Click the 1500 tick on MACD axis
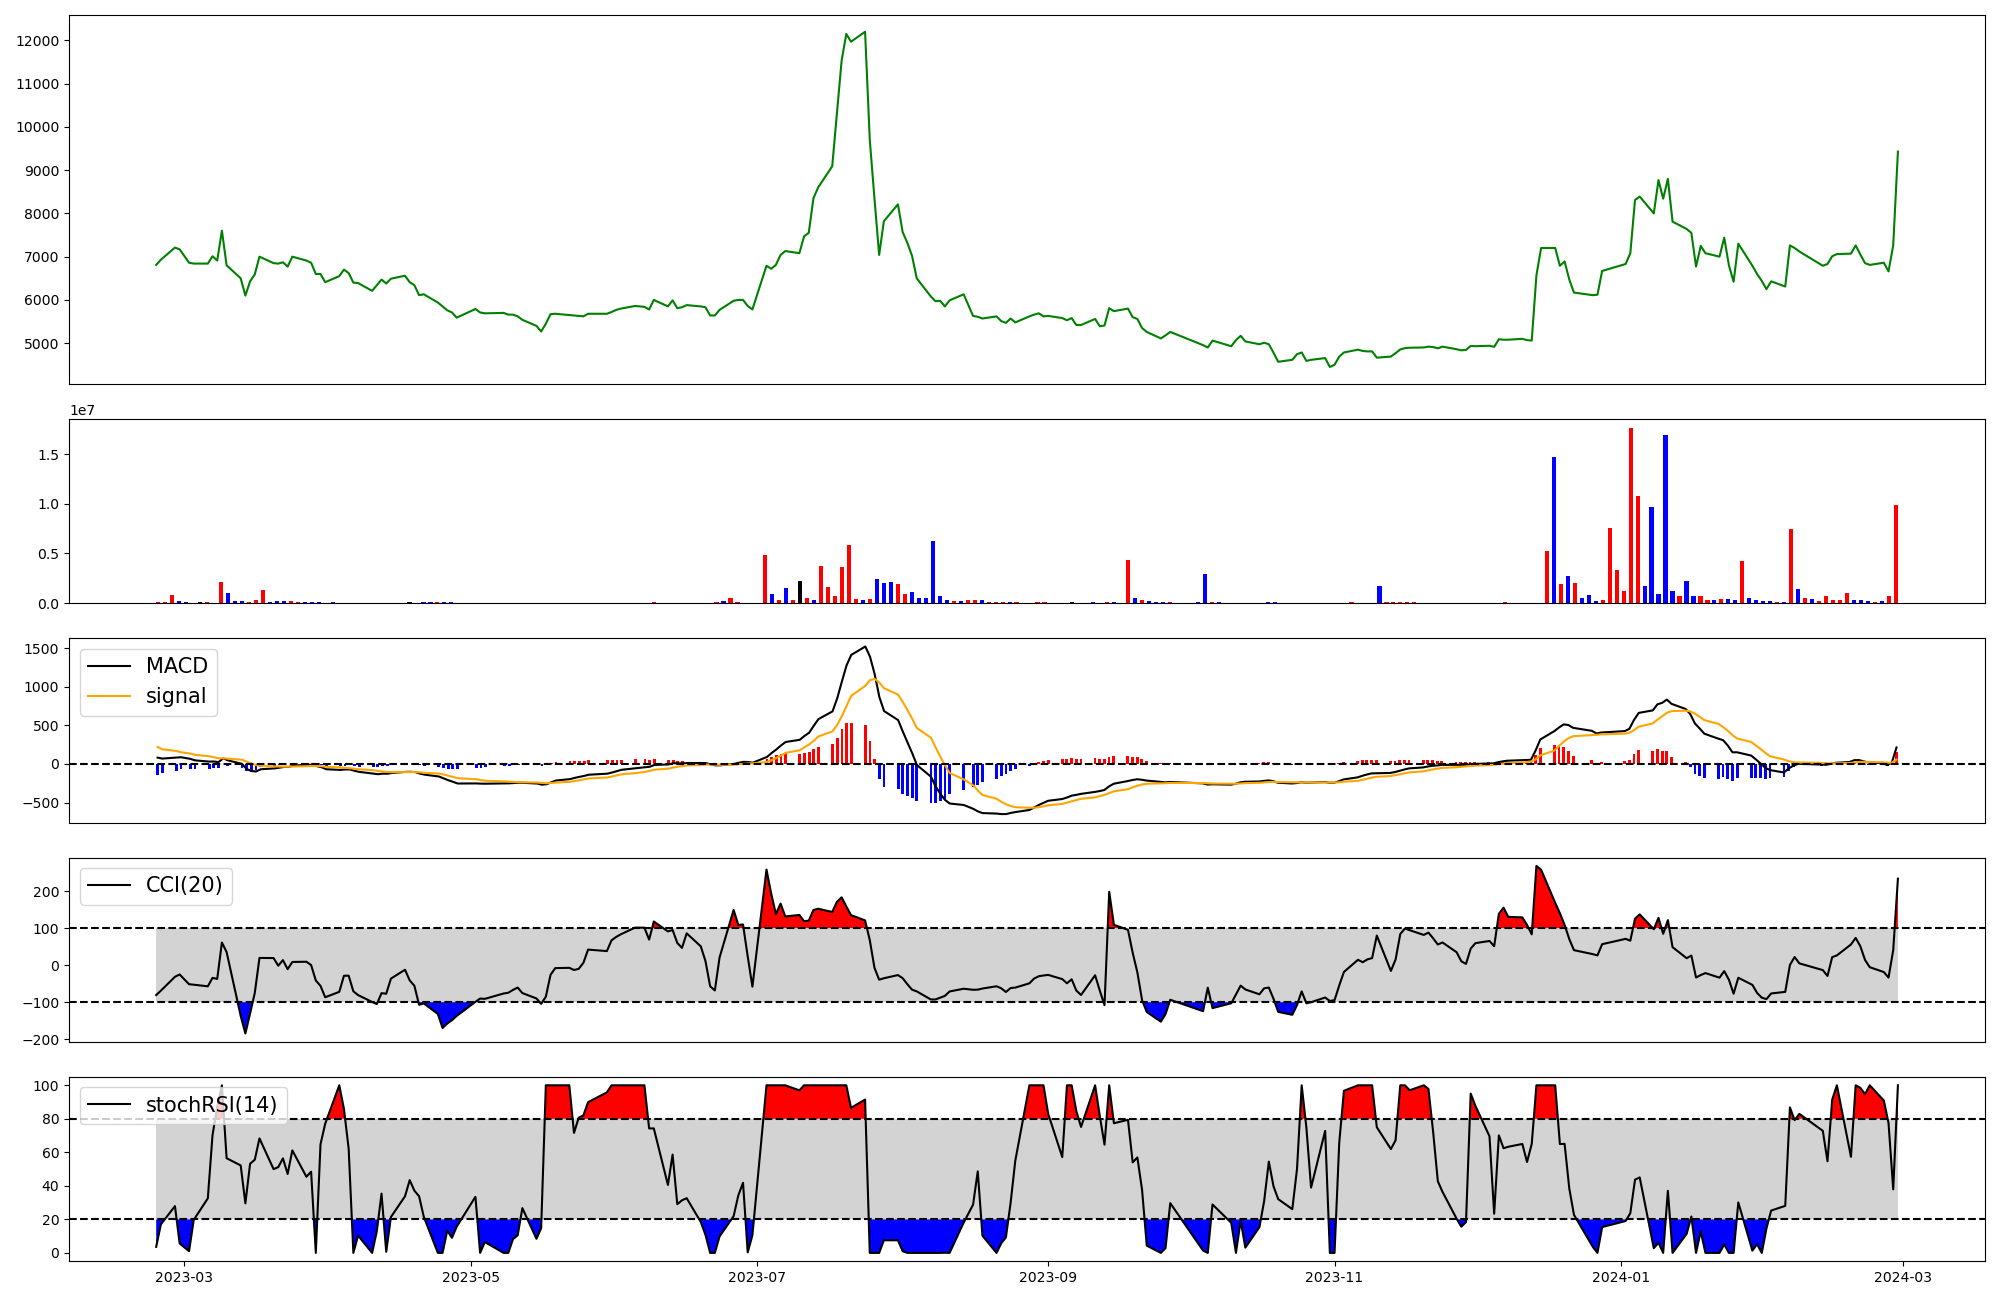Screen dimensions: 2000x1300 pyautogui.click(x=42, y=649)
